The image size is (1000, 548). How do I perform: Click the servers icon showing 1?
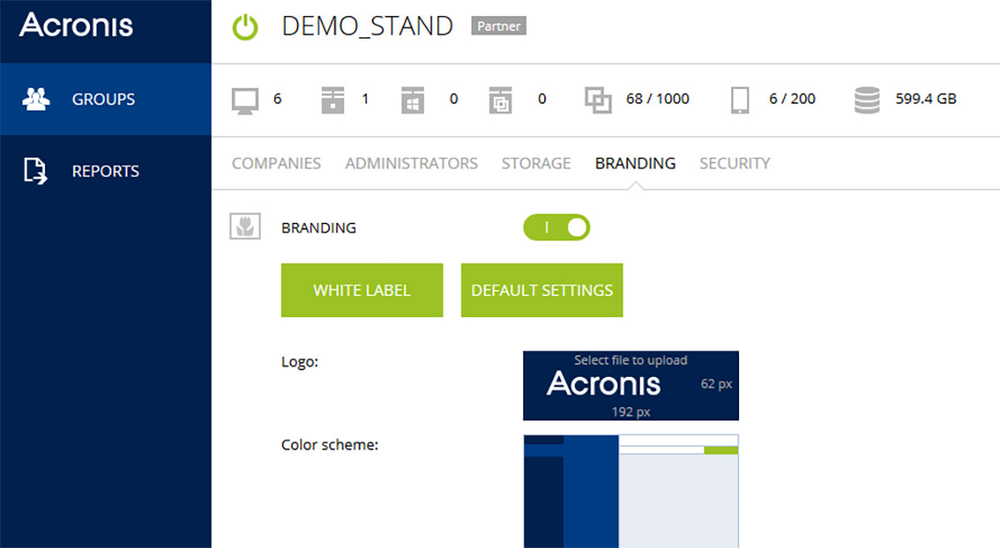coord(333,100)
